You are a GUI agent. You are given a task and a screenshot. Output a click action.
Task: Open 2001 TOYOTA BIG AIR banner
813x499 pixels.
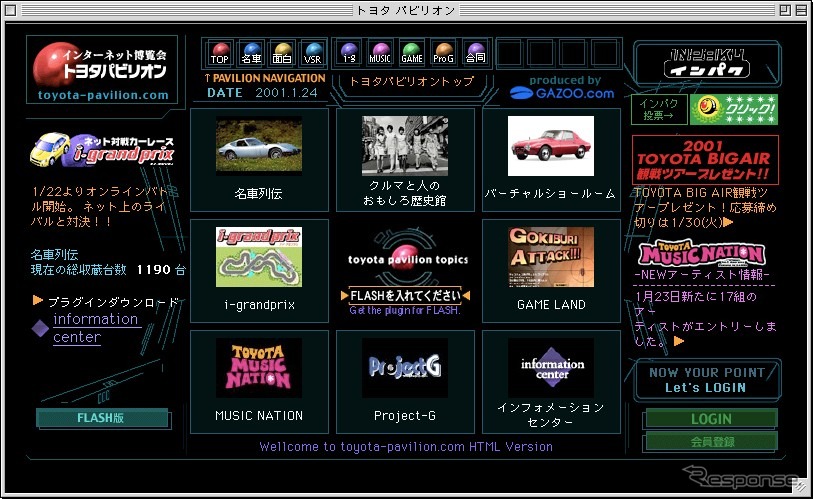(x=705, y=160)
